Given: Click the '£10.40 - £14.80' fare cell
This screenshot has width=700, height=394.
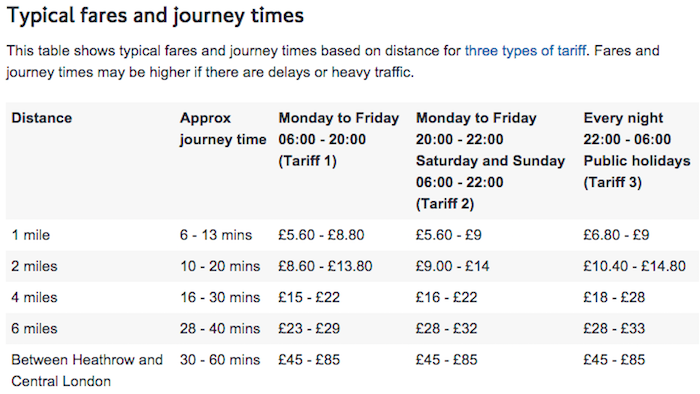Looking at the screenshot, I should pos(634,266).
